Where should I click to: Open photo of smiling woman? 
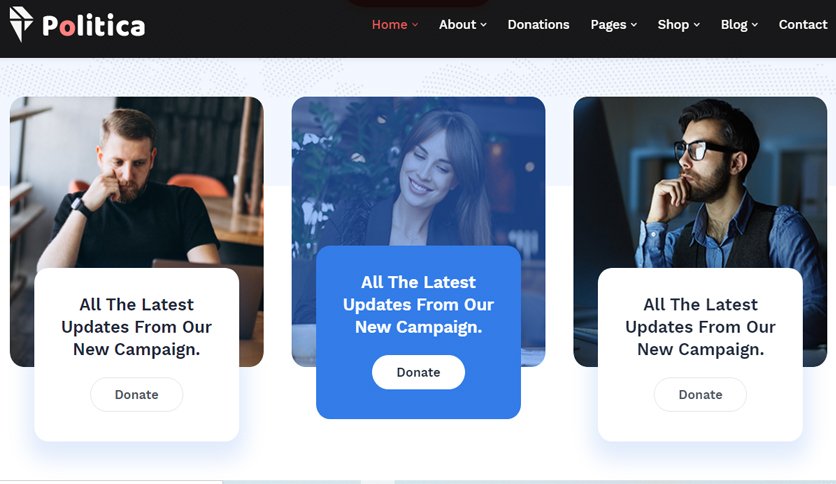point(418,171)
